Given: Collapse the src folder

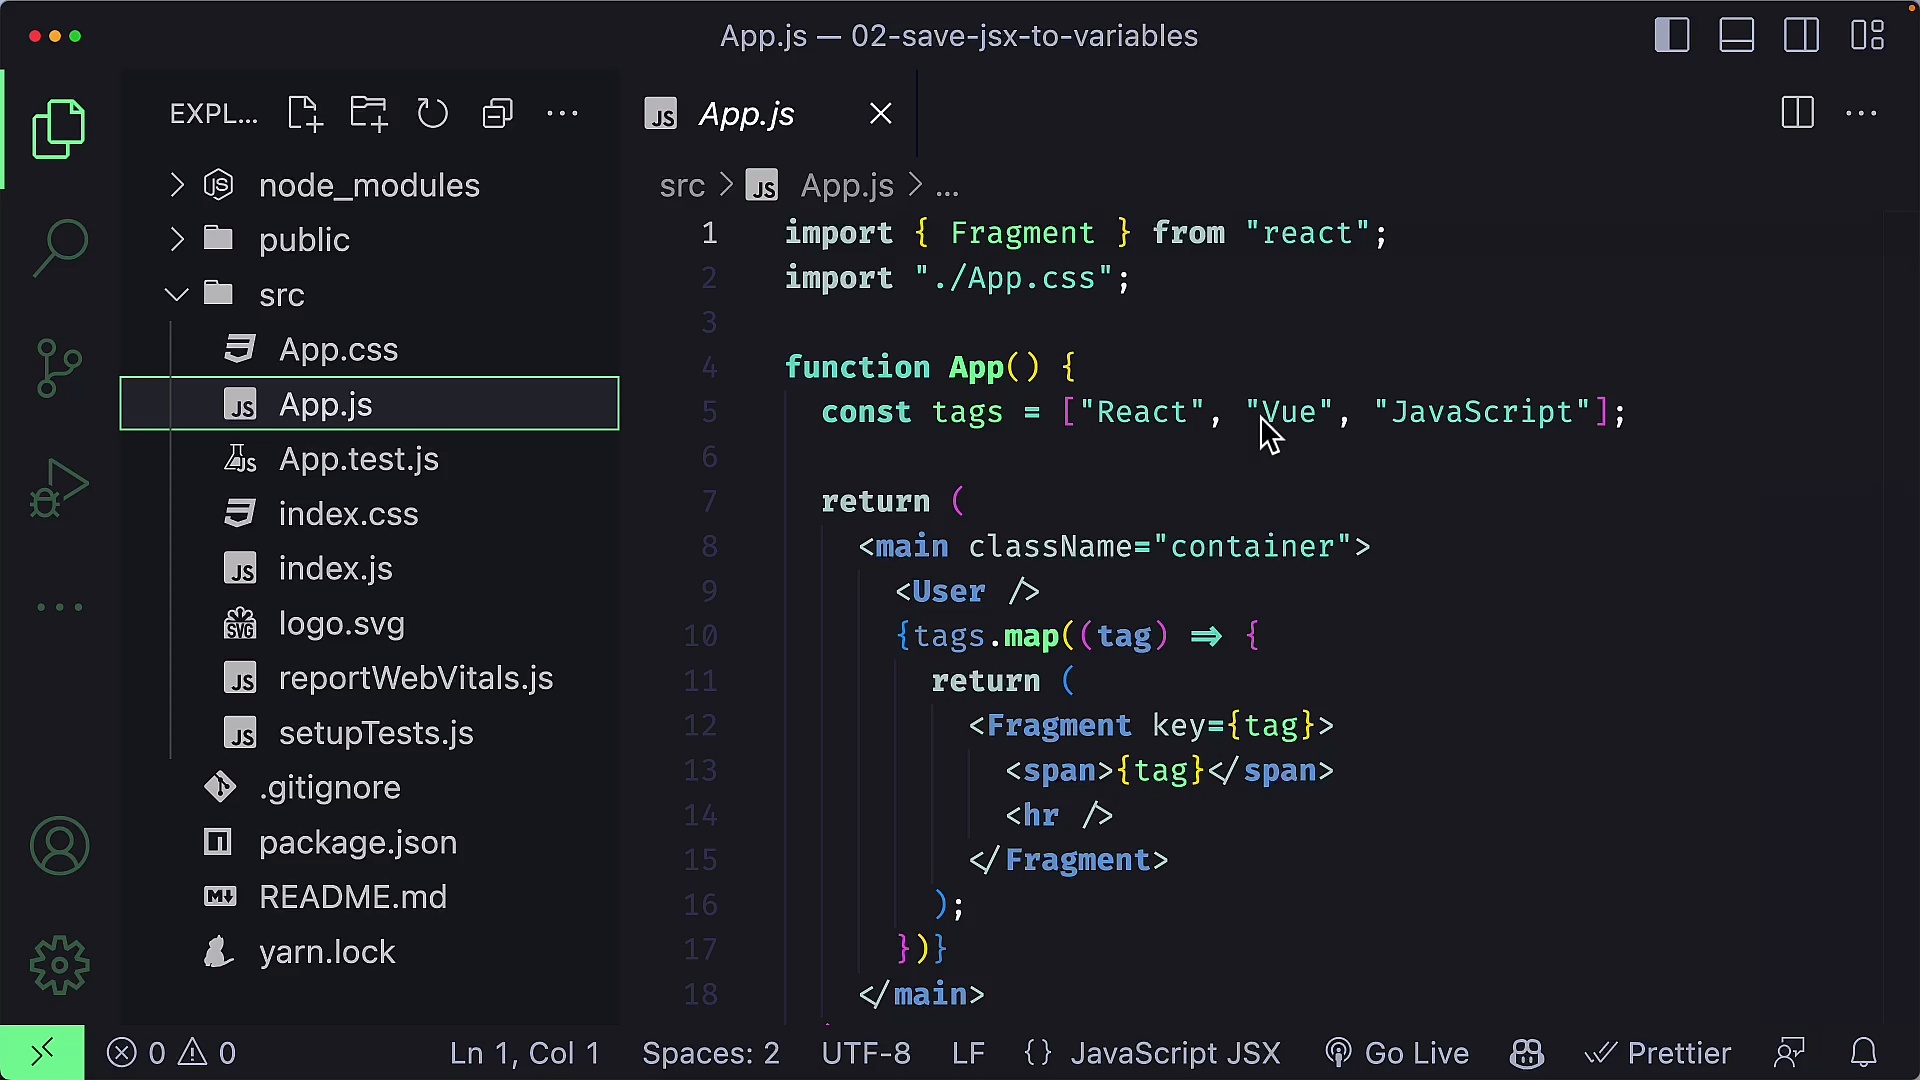Looking at the screenshot, I should (x=177, y=295).
